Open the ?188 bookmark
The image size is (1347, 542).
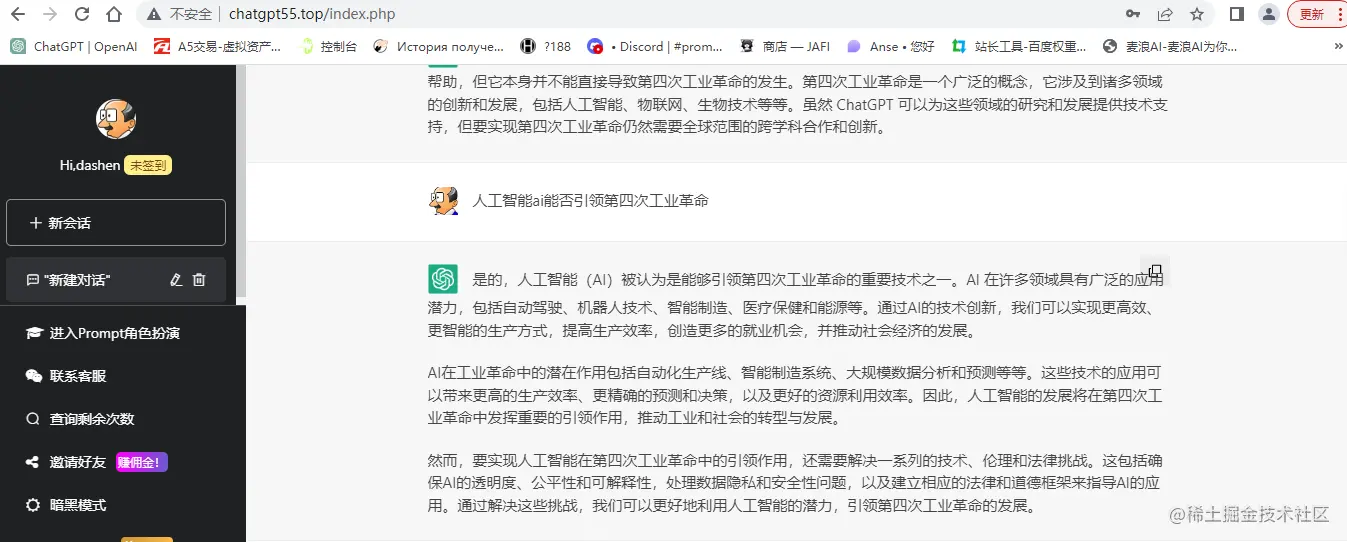click(x=546, y=46)
